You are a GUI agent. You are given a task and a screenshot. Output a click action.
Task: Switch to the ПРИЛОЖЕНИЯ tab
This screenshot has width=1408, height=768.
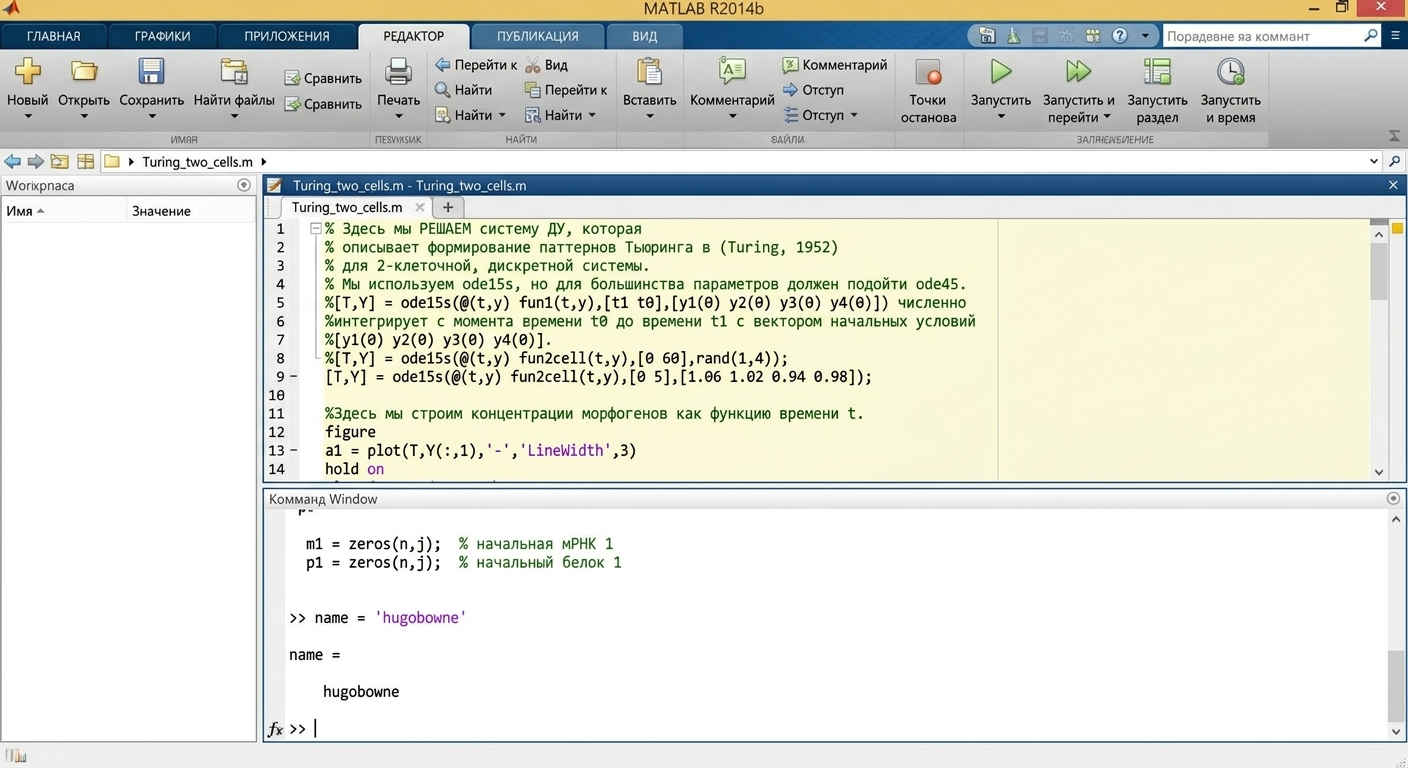pos(287,36)
